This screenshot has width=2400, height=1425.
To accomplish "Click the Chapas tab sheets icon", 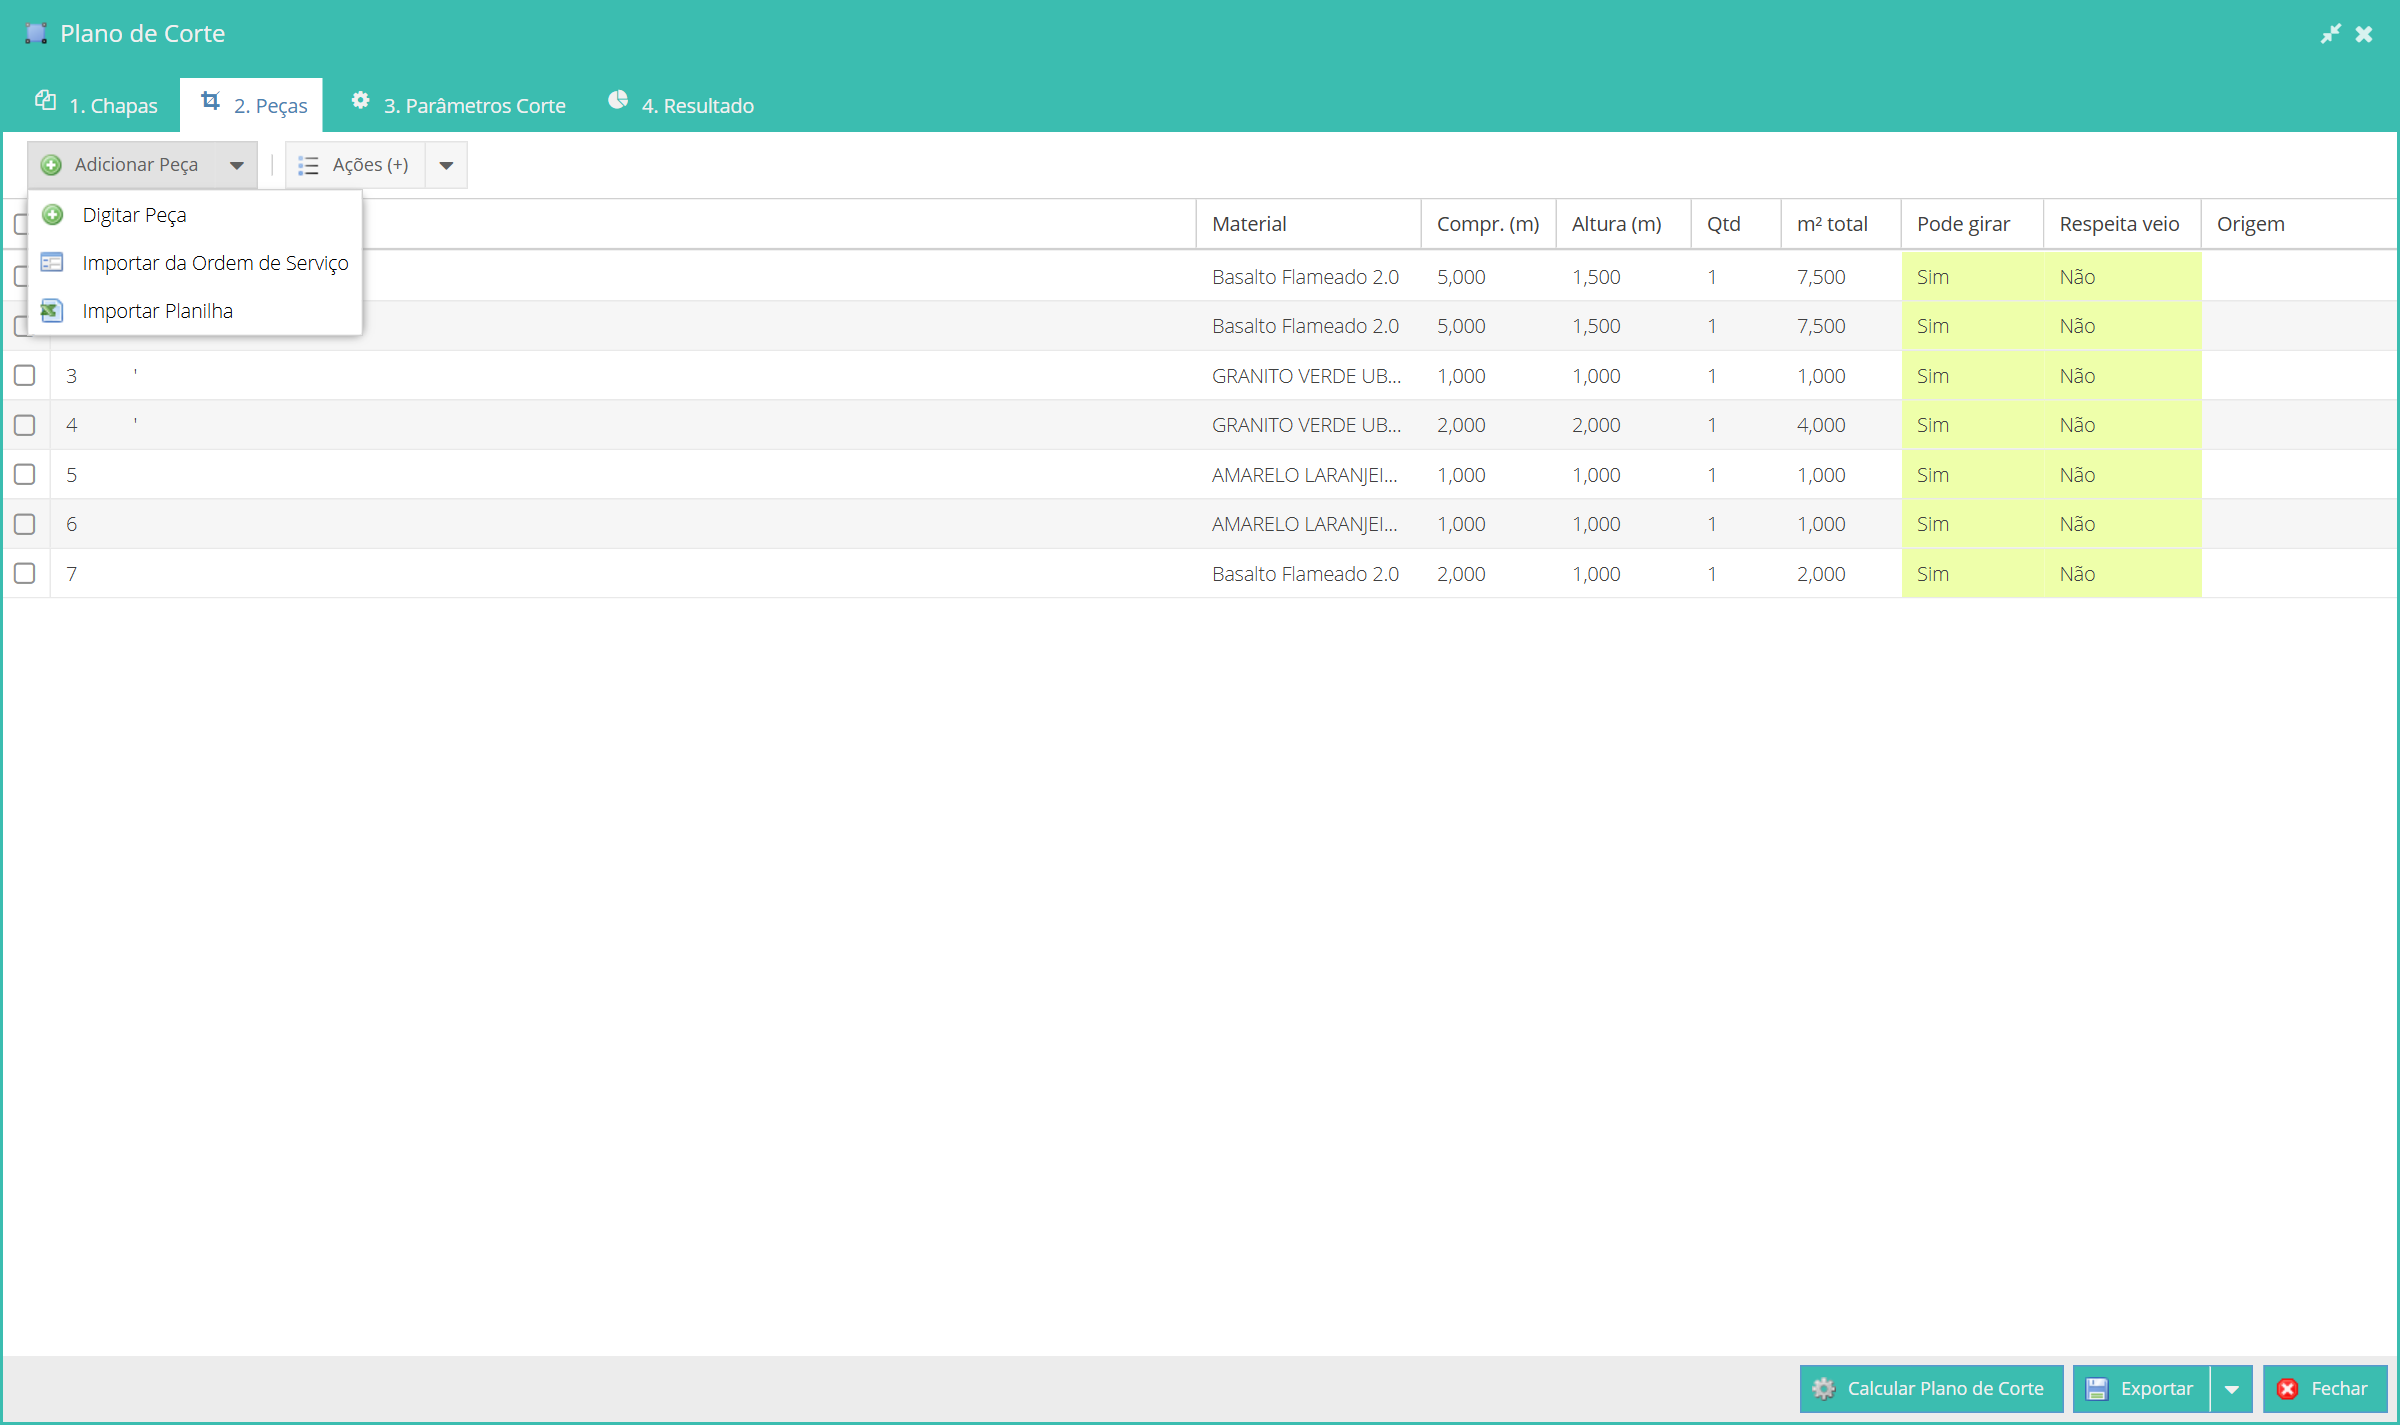I will (x=45, y=100).
